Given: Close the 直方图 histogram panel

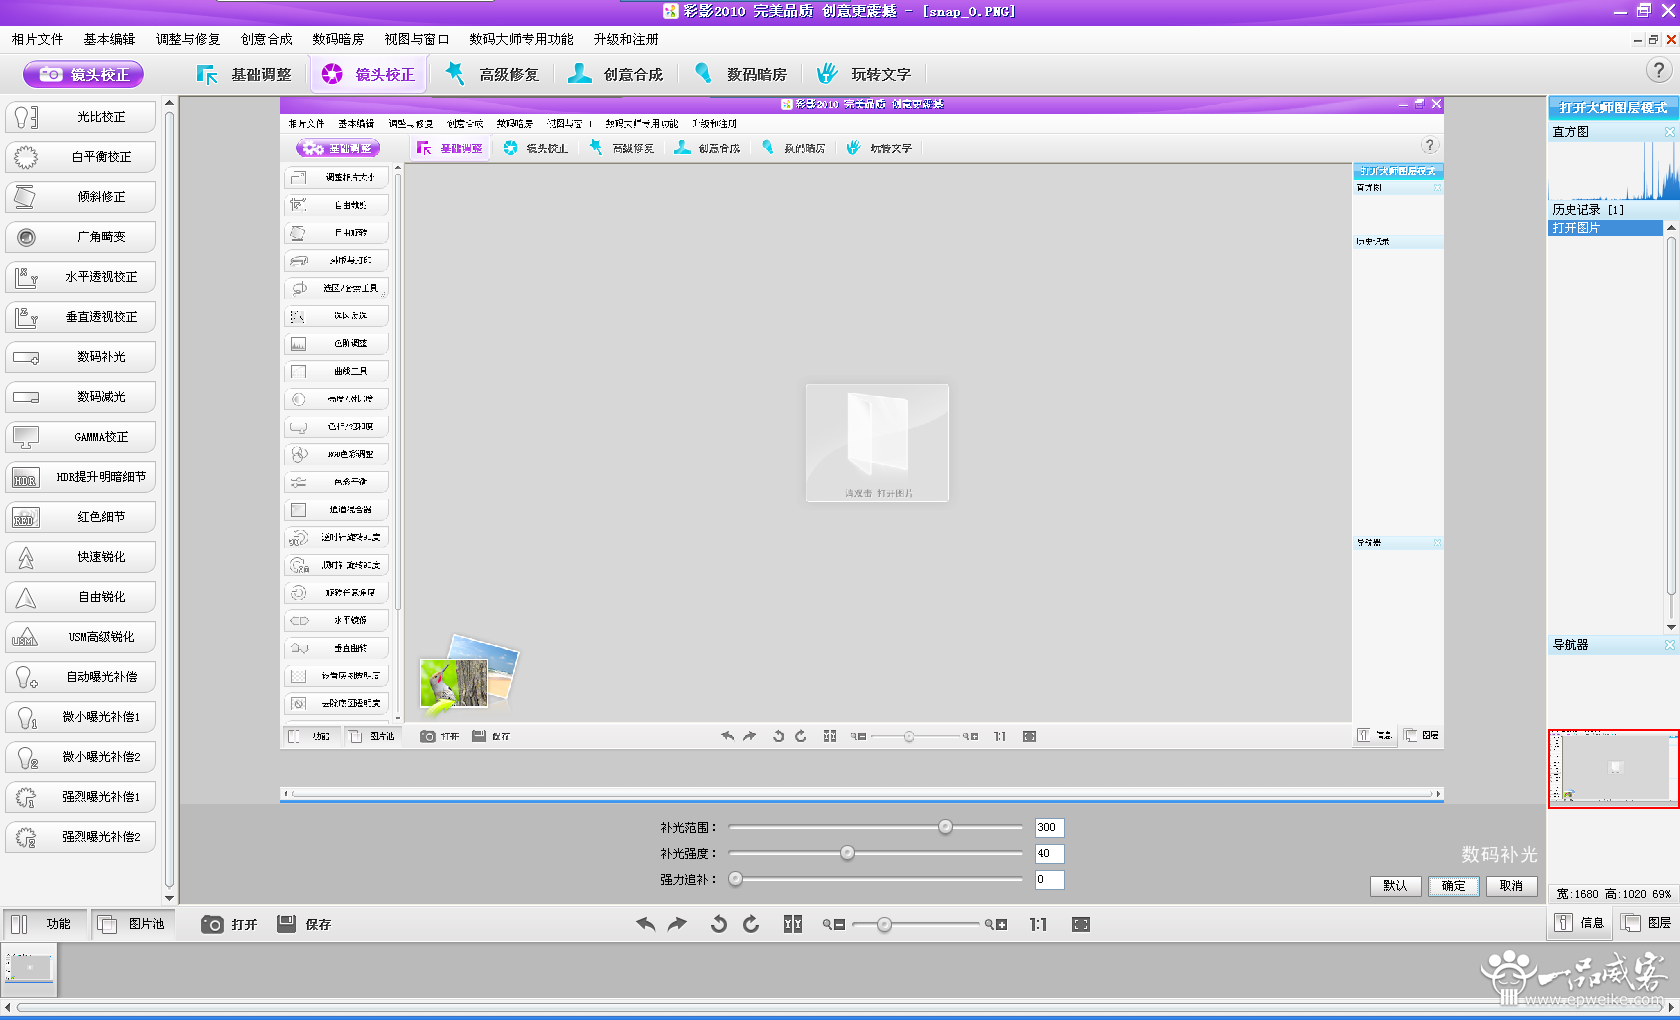Looking at the screenshot, I should click(x=1669, y=132).
